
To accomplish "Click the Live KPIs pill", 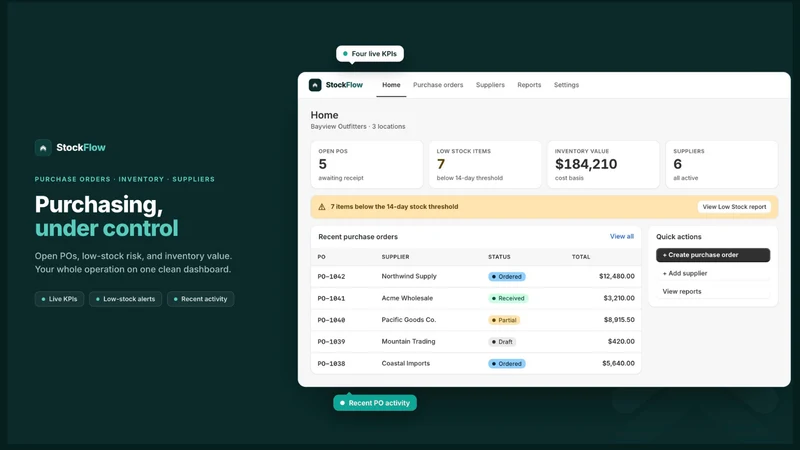I will pos(59,299).
